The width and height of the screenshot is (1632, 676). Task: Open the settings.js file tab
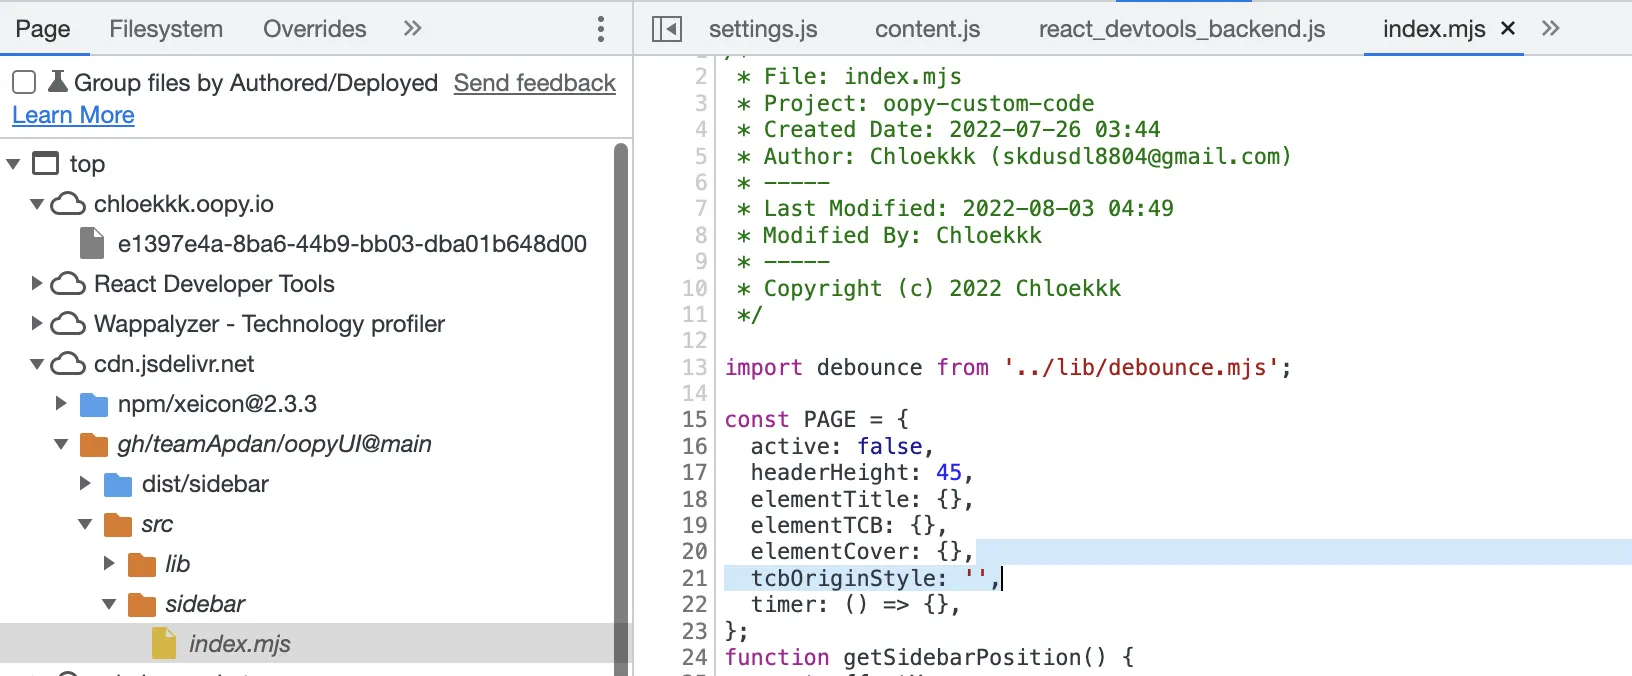coord(763,29)
